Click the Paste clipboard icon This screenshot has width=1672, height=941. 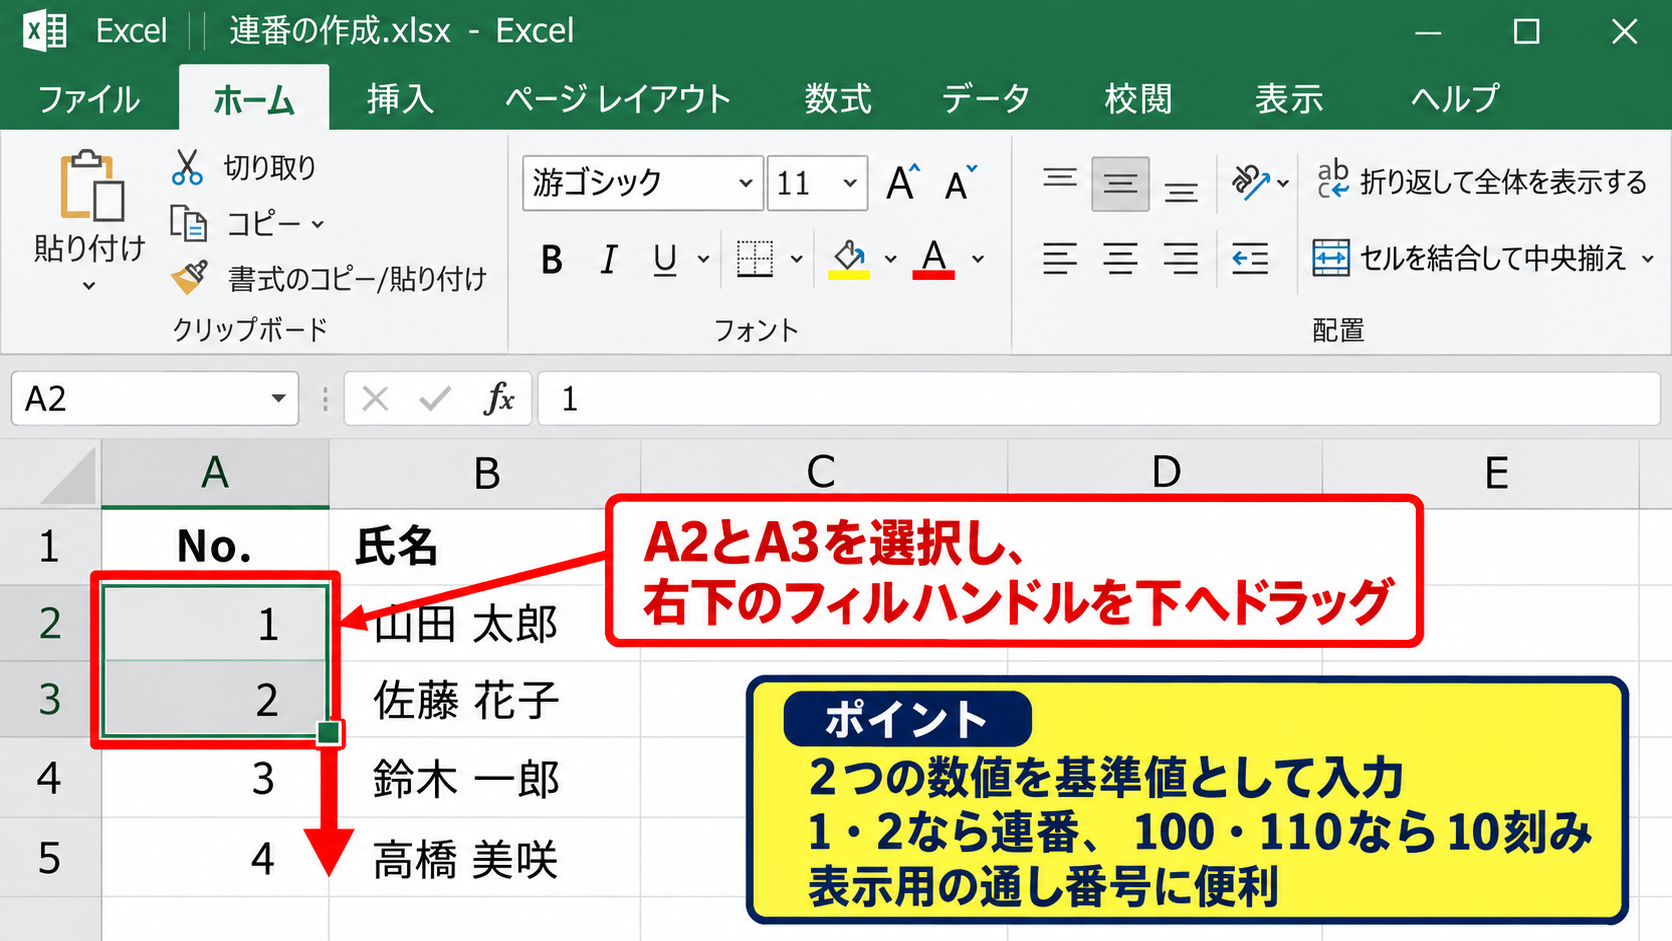[x=91, y=186]
